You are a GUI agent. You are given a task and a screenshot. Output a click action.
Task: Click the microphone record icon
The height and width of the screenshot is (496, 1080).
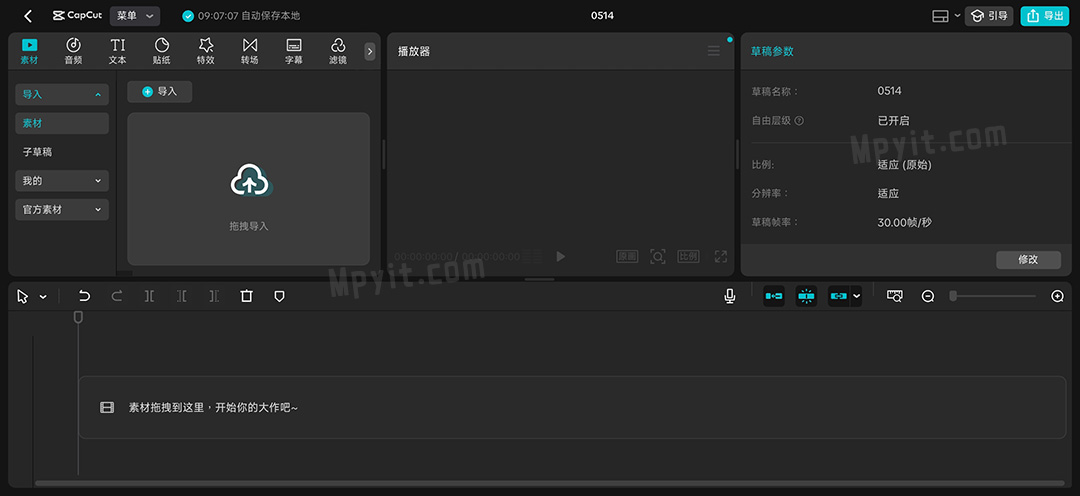(x=729, y=296)
